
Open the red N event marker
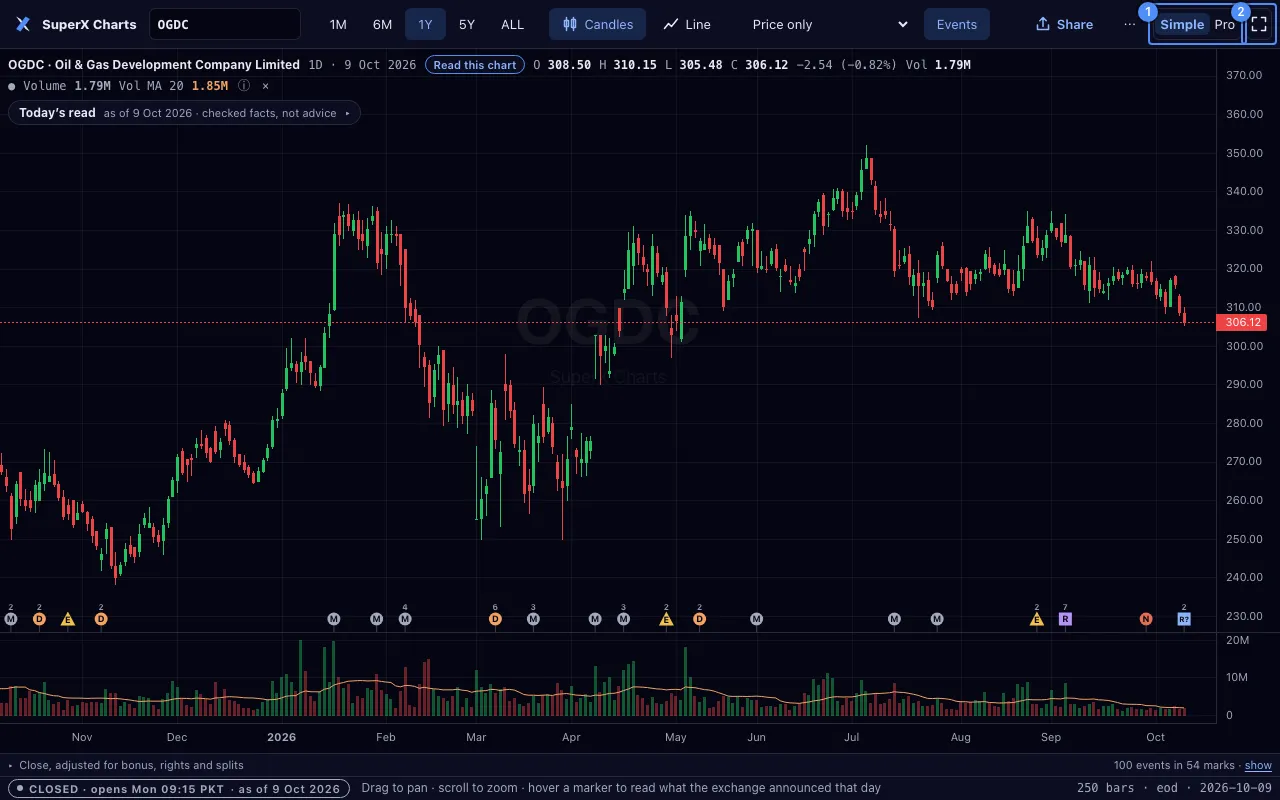1146,619
